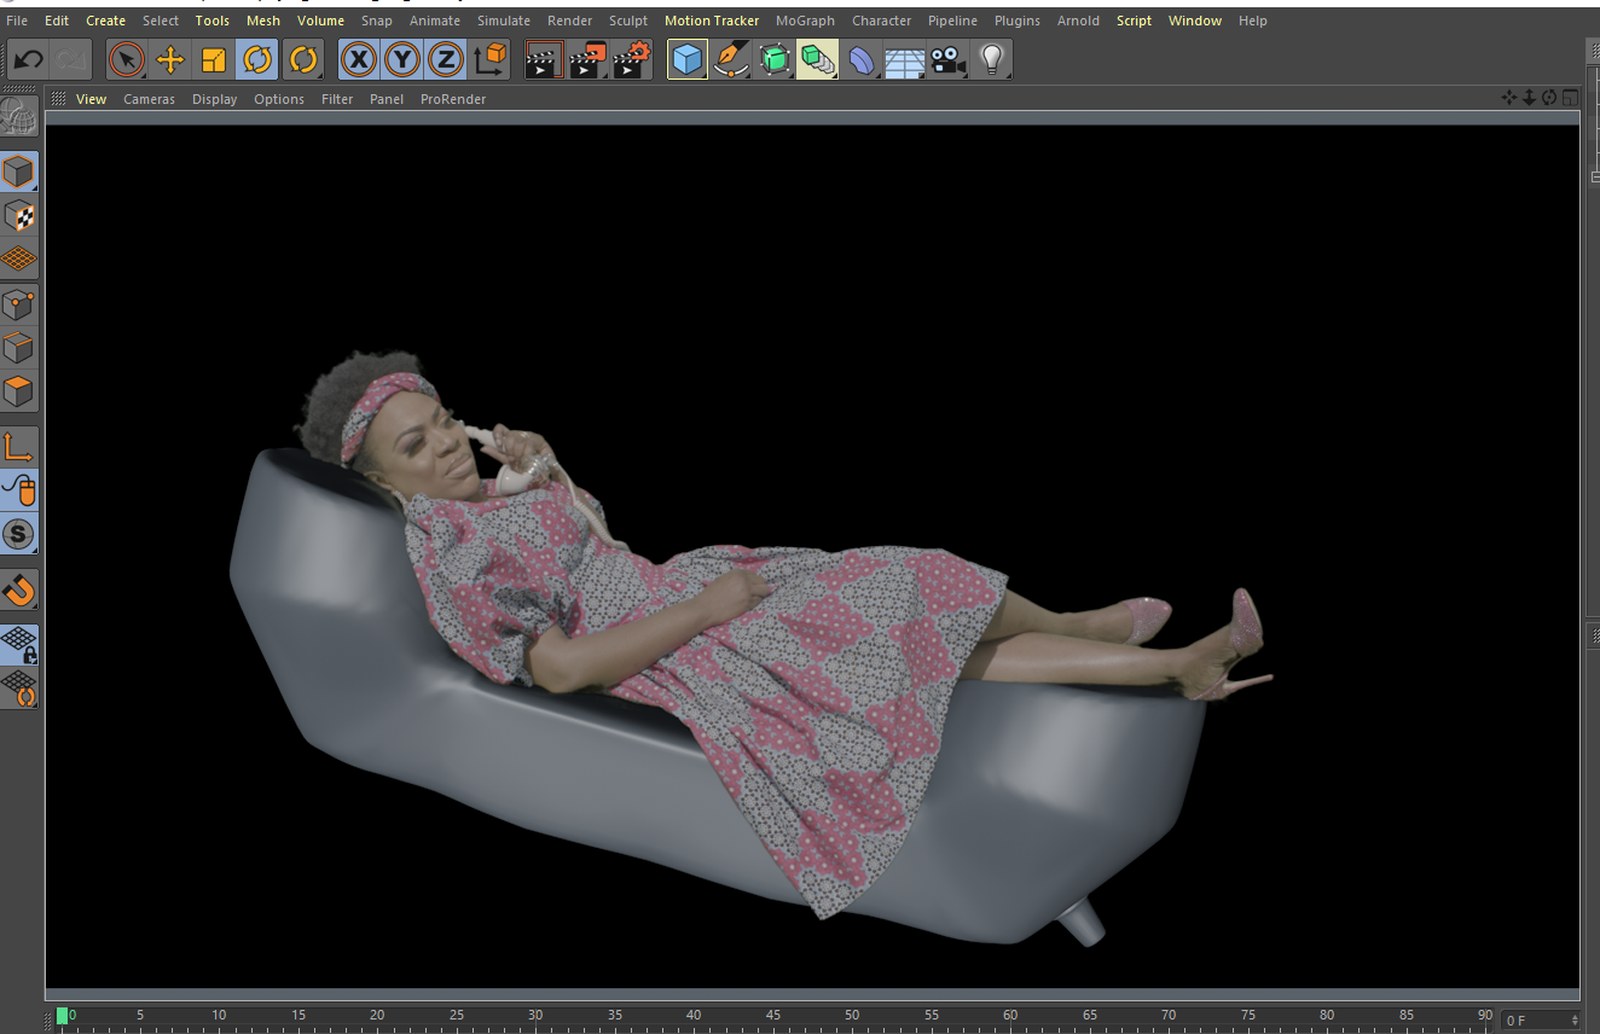
Task: Open the viewport Panel menu
Action: [x=387, y=99]
